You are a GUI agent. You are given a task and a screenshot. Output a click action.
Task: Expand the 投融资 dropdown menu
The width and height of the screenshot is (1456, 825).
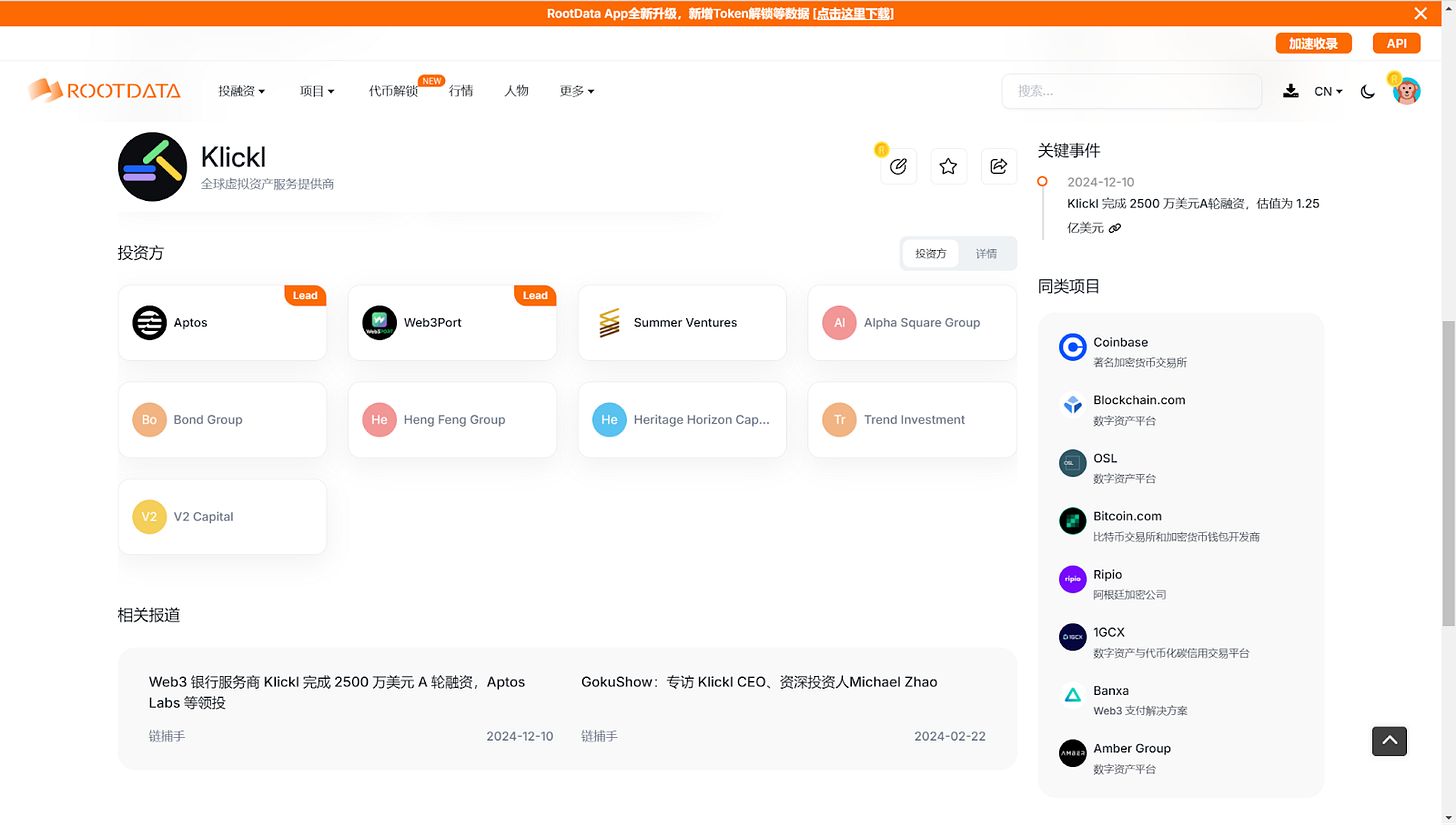(x=241, y=91)
